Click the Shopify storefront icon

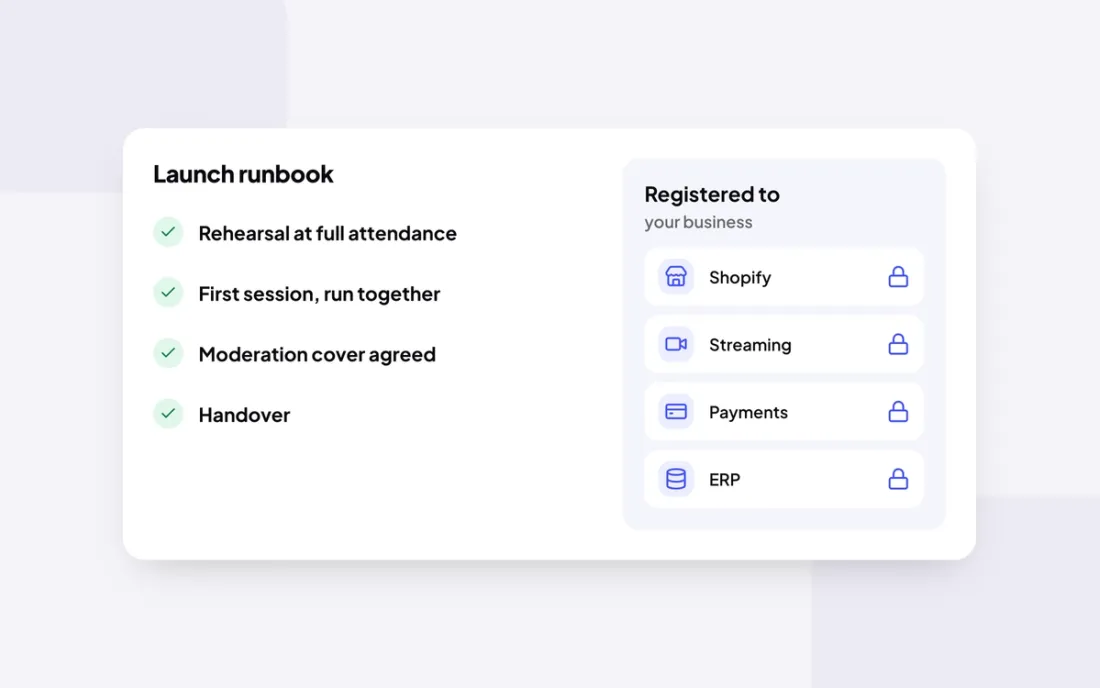(676, 276)
